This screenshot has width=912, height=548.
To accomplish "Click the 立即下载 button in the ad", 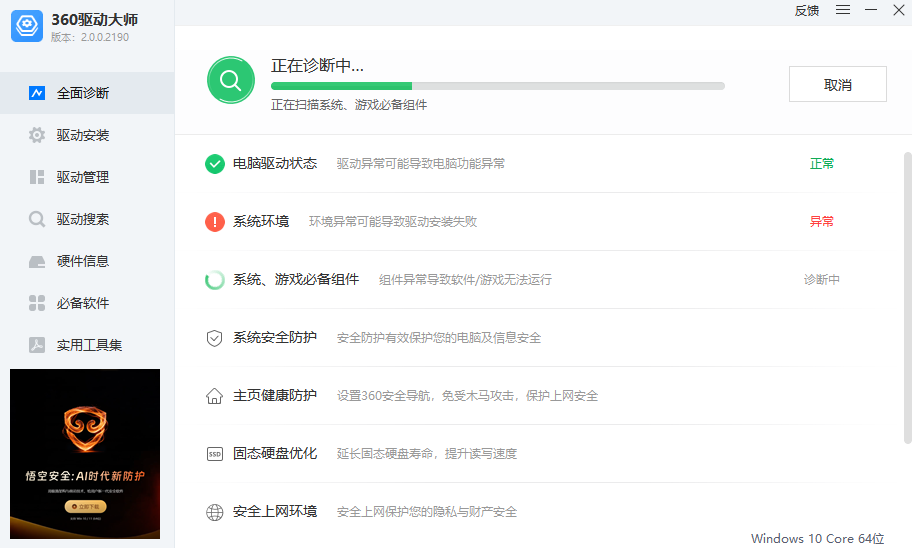I will coord(85,507).
